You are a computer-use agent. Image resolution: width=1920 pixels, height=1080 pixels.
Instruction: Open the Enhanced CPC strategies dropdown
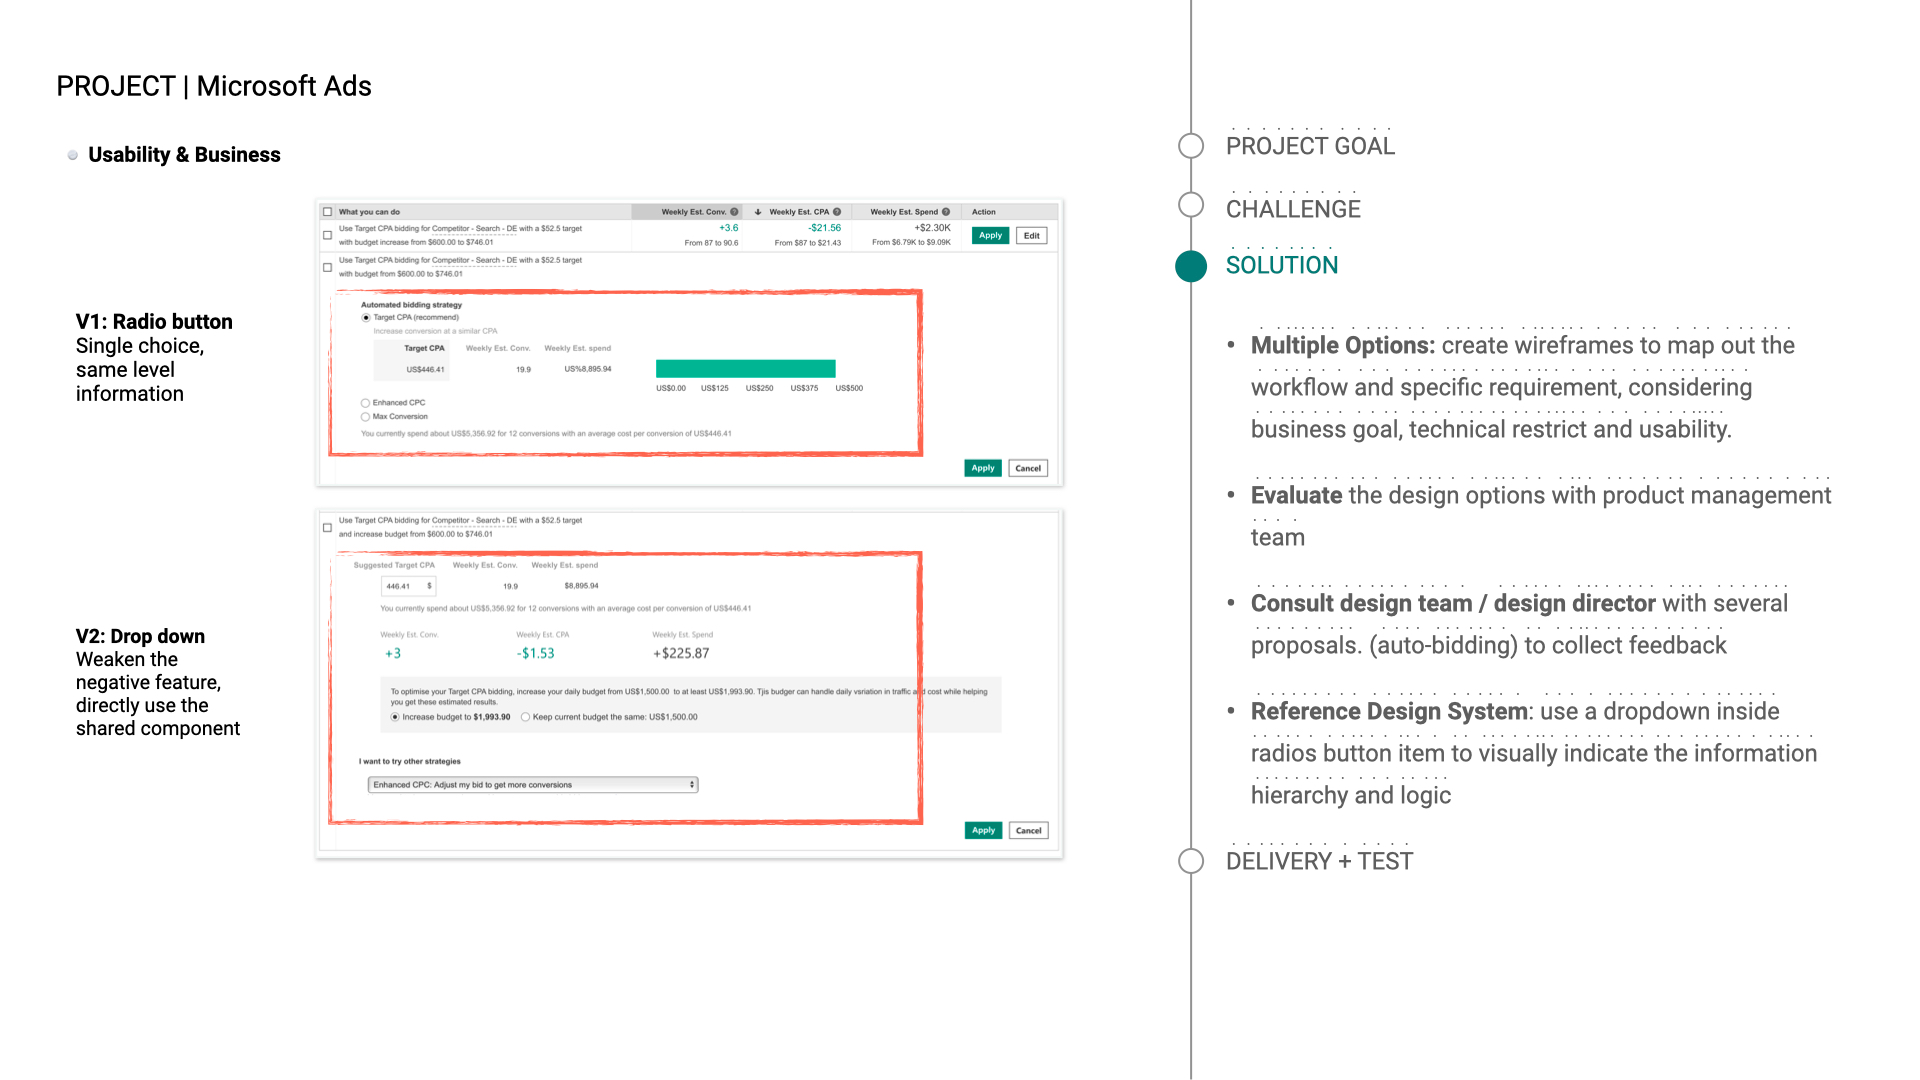(x=532, y=785)
